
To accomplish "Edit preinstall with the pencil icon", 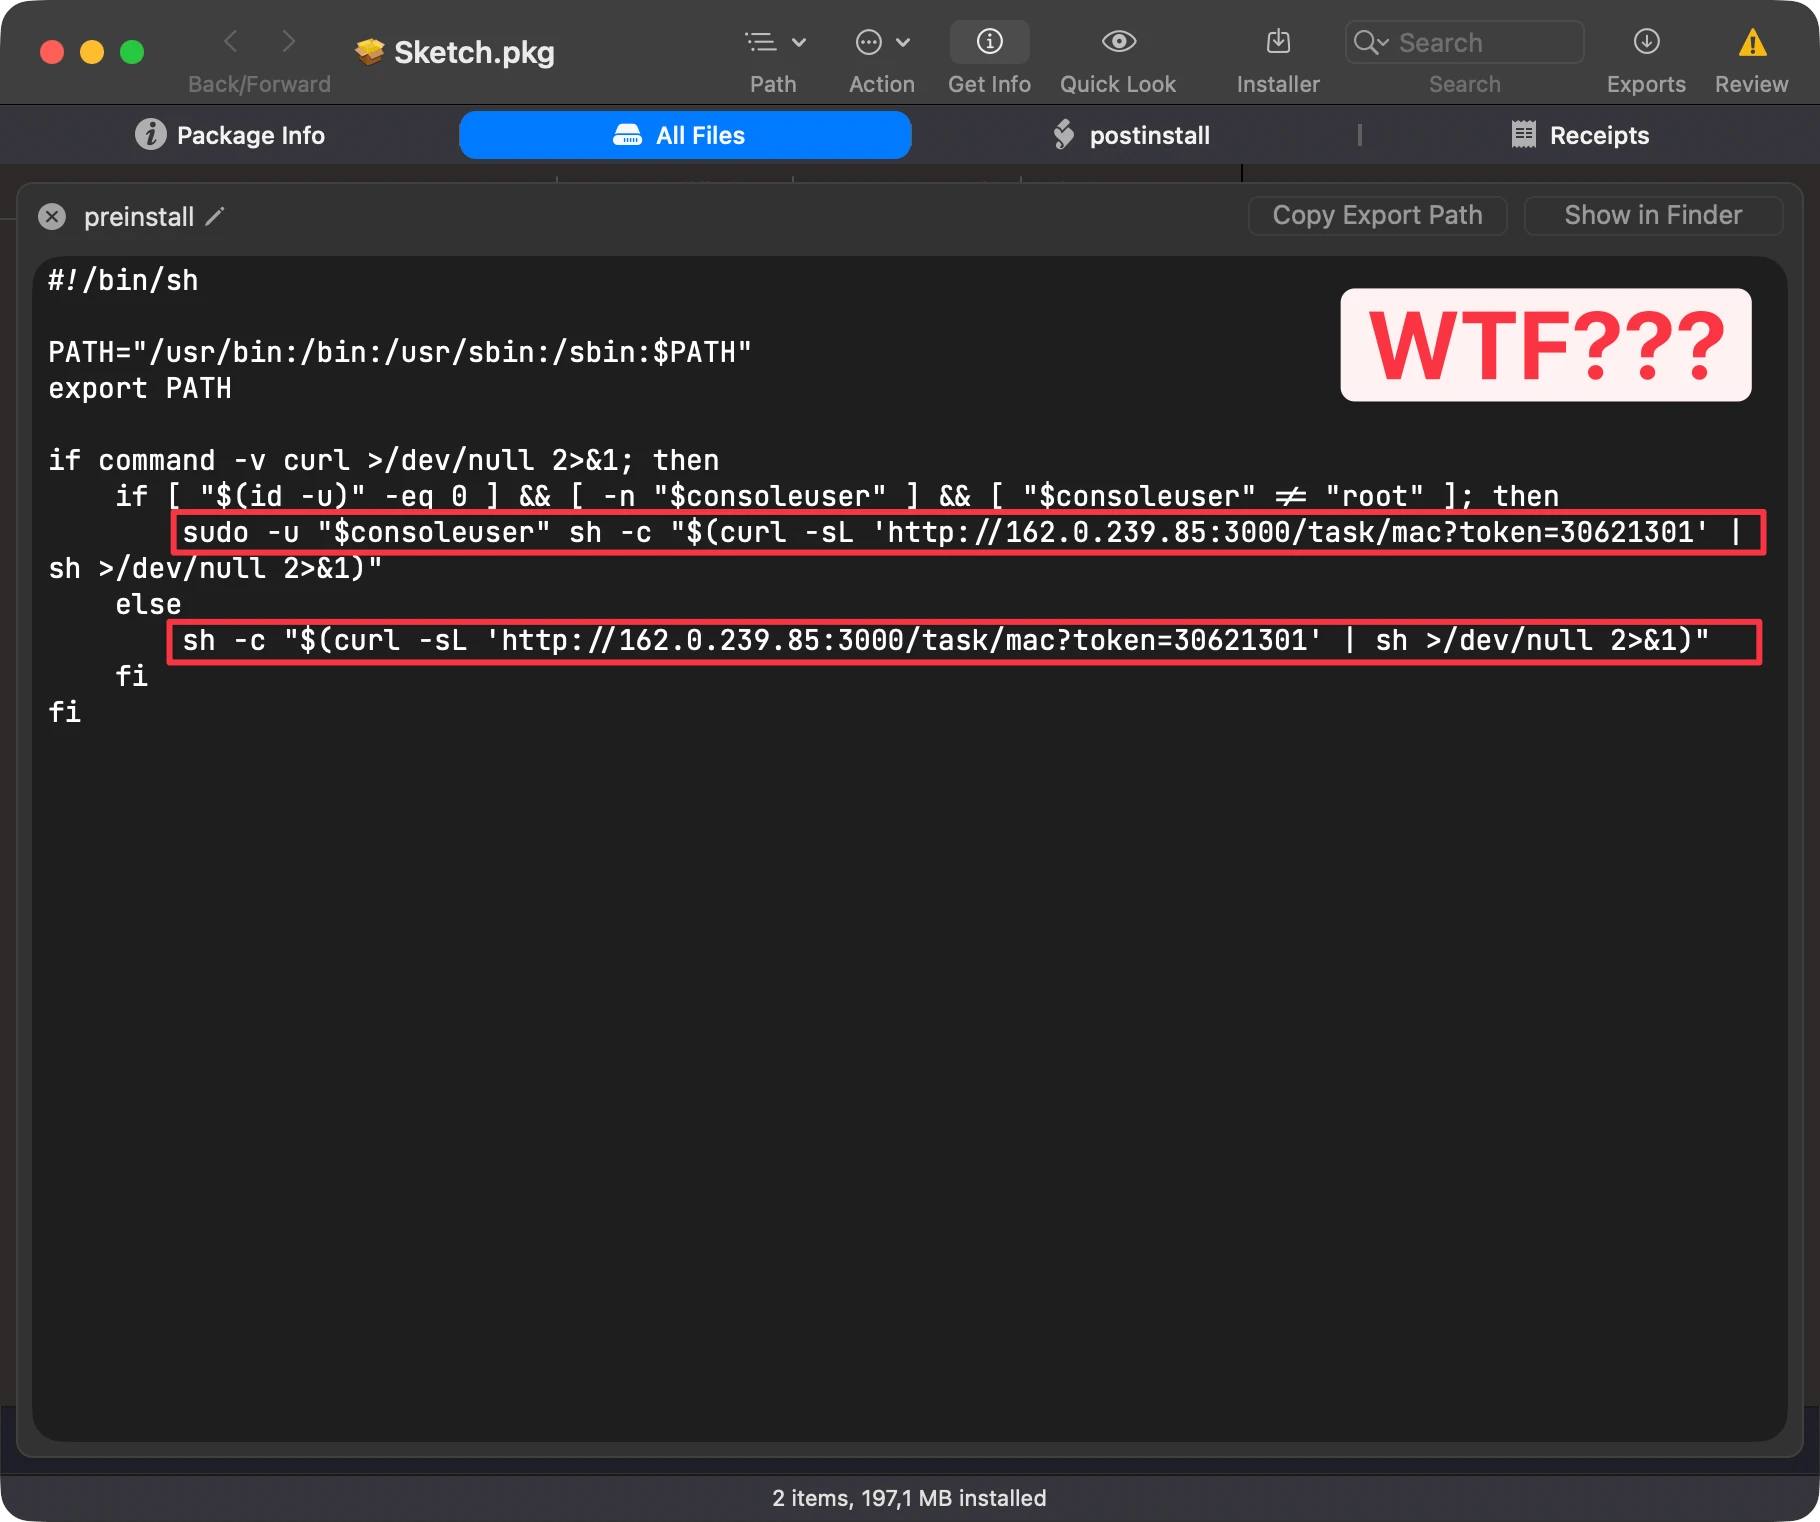I will click(x=215, y=216).
